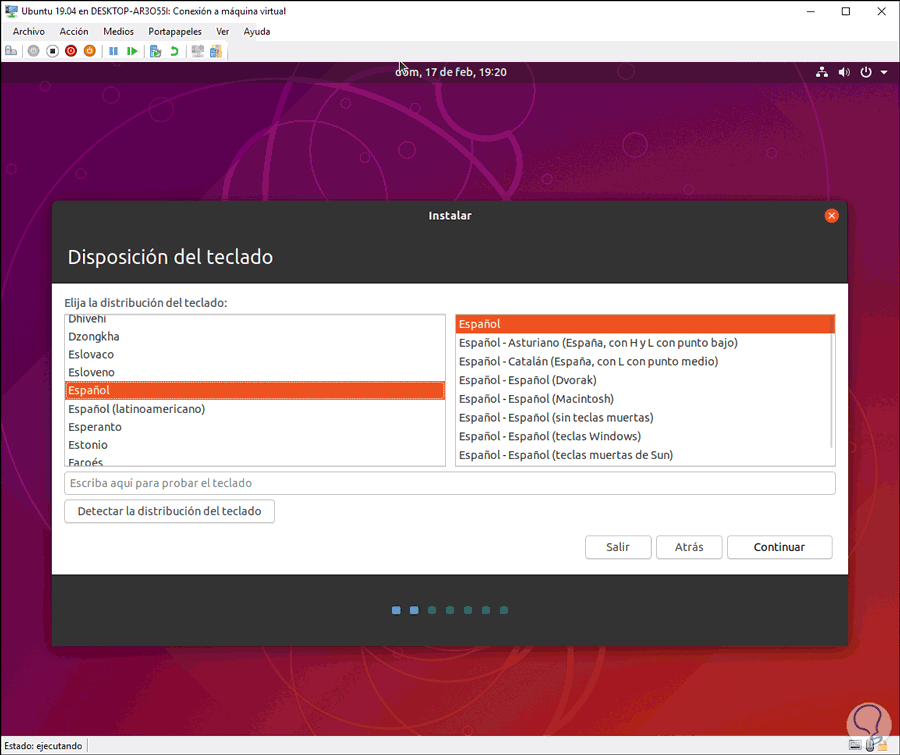This screenshot has width=900, height=755.
Task: Select Español (teclas muertas de Sun) variant
Action: (x=643, y=455)
